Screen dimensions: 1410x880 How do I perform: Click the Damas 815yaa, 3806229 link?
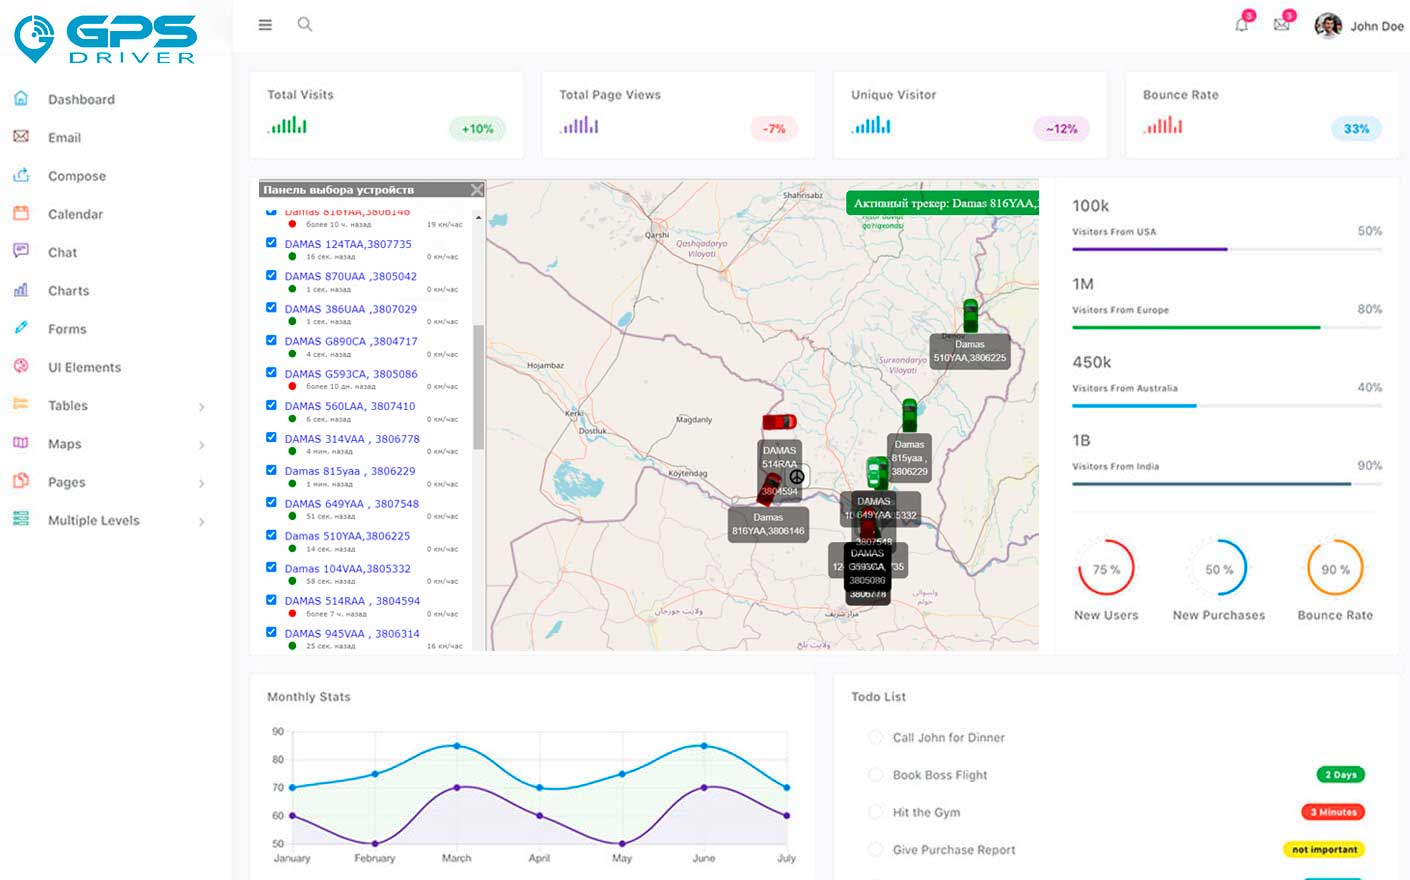349,471
